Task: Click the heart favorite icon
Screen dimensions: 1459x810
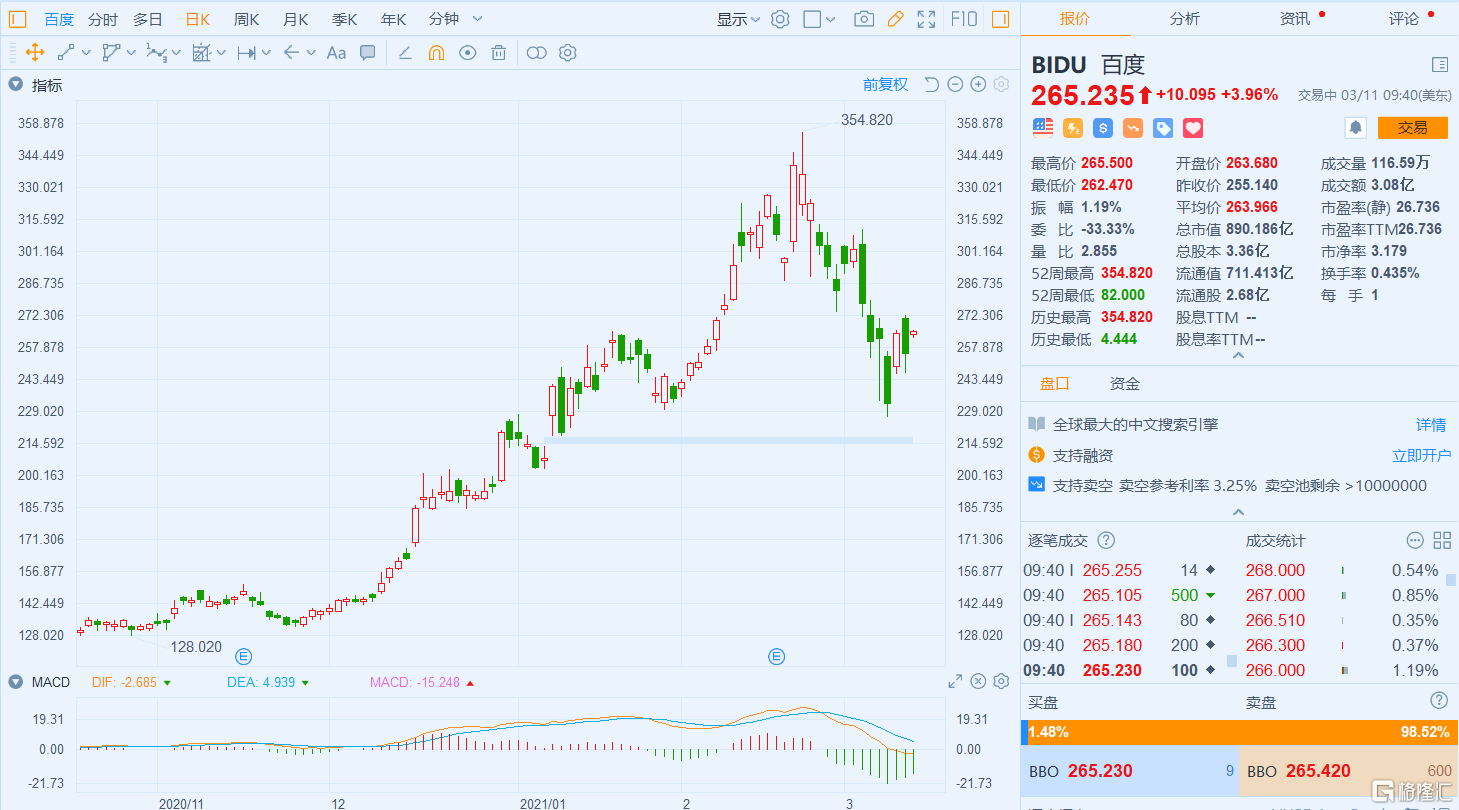Action: (1193, 128)
